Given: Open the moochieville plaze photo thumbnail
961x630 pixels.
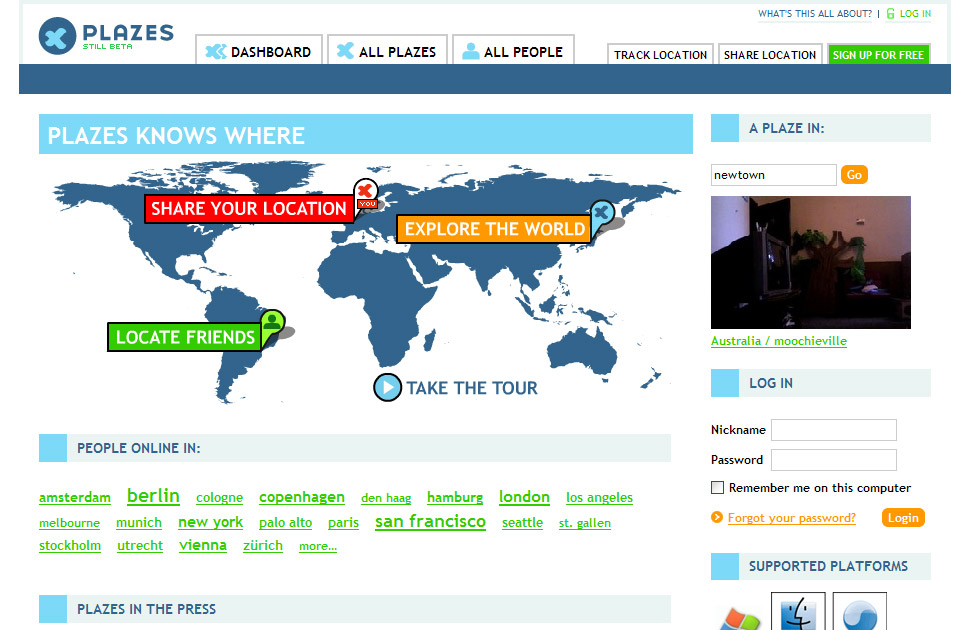Looking at the screenshot, I should [810, 262].
